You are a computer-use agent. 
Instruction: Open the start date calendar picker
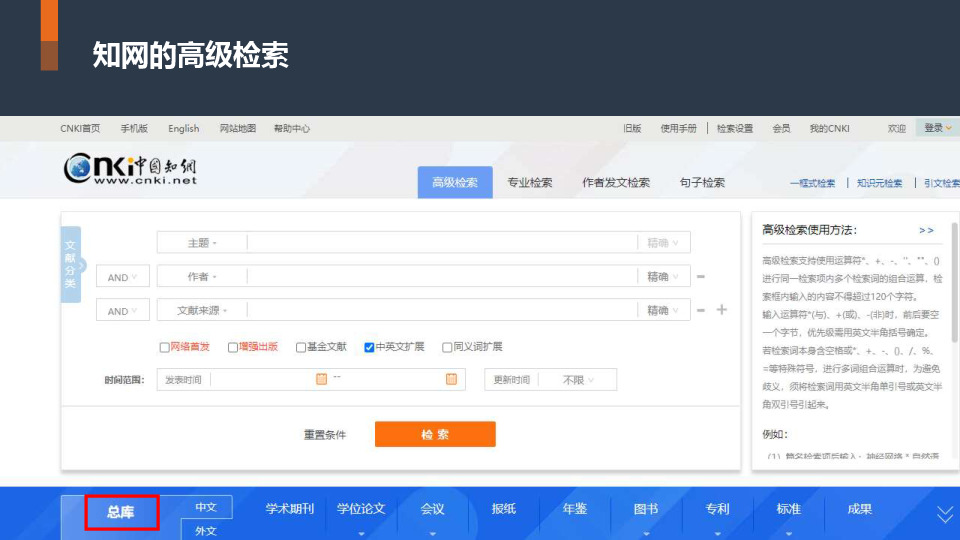(x=321, y=379)
